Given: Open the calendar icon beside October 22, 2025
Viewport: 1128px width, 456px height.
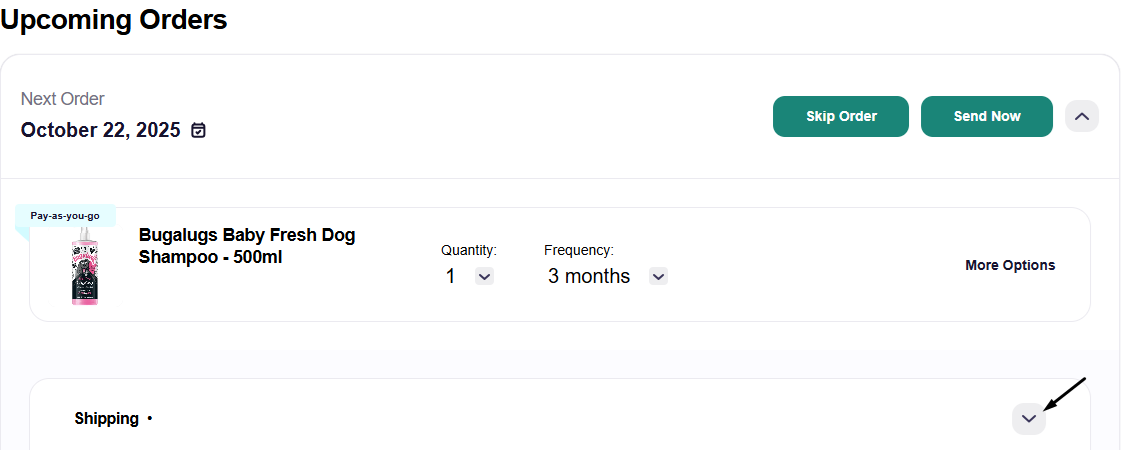Looking at the screenshot, I should pos(199,130).
